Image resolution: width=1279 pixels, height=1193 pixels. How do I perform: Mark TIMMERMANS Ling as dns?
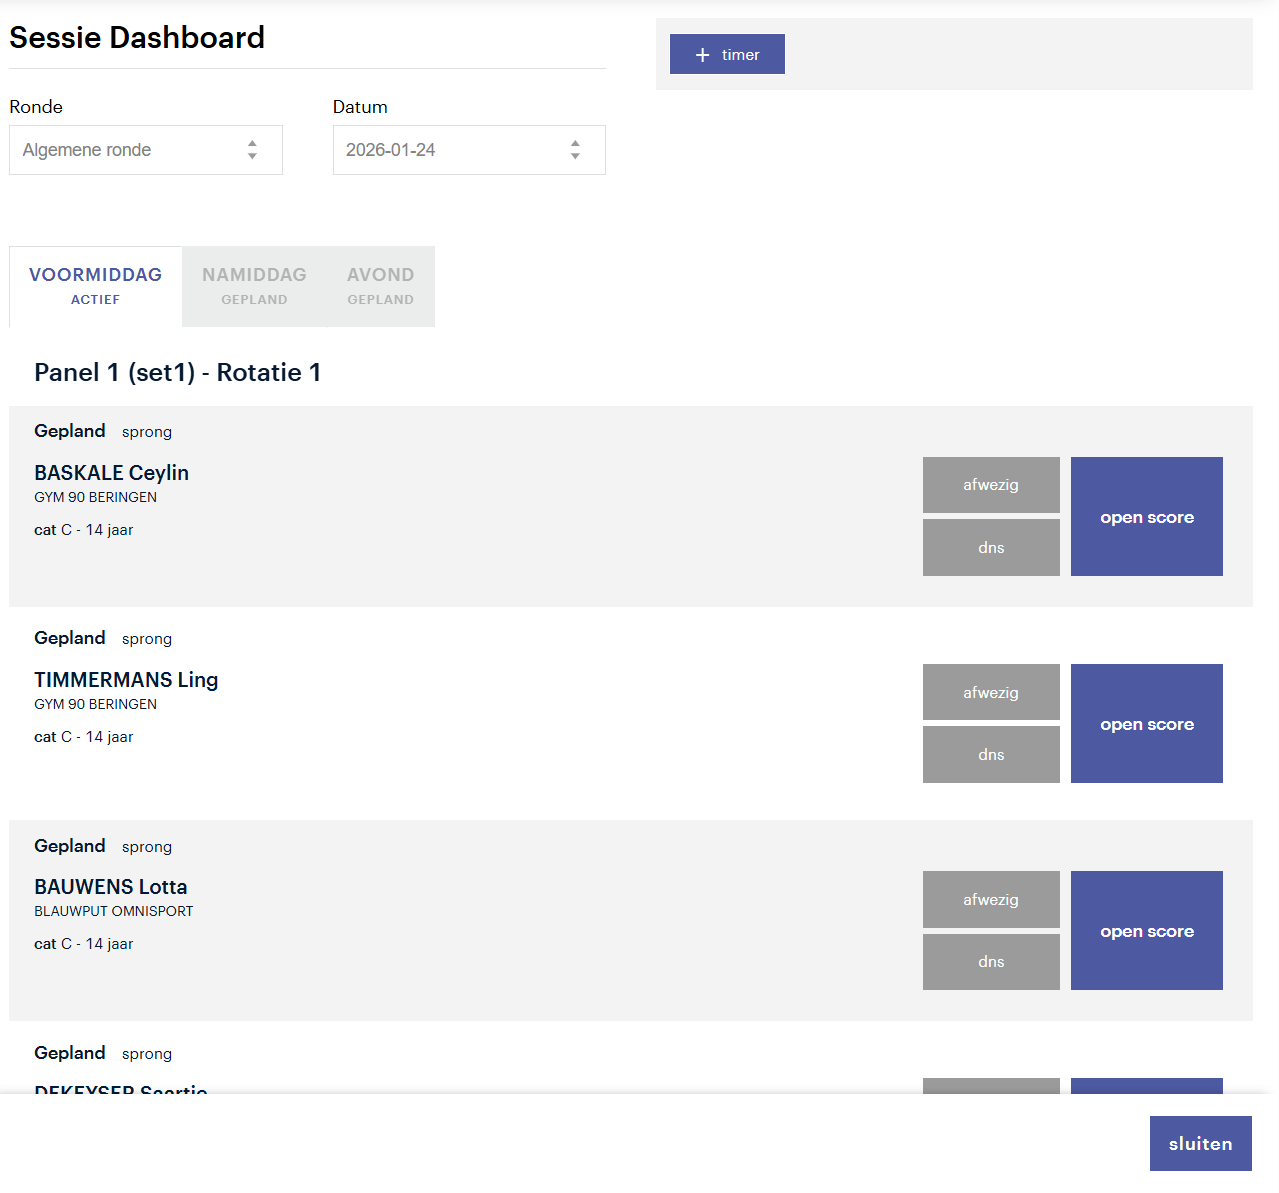click(x=990, y=754)
